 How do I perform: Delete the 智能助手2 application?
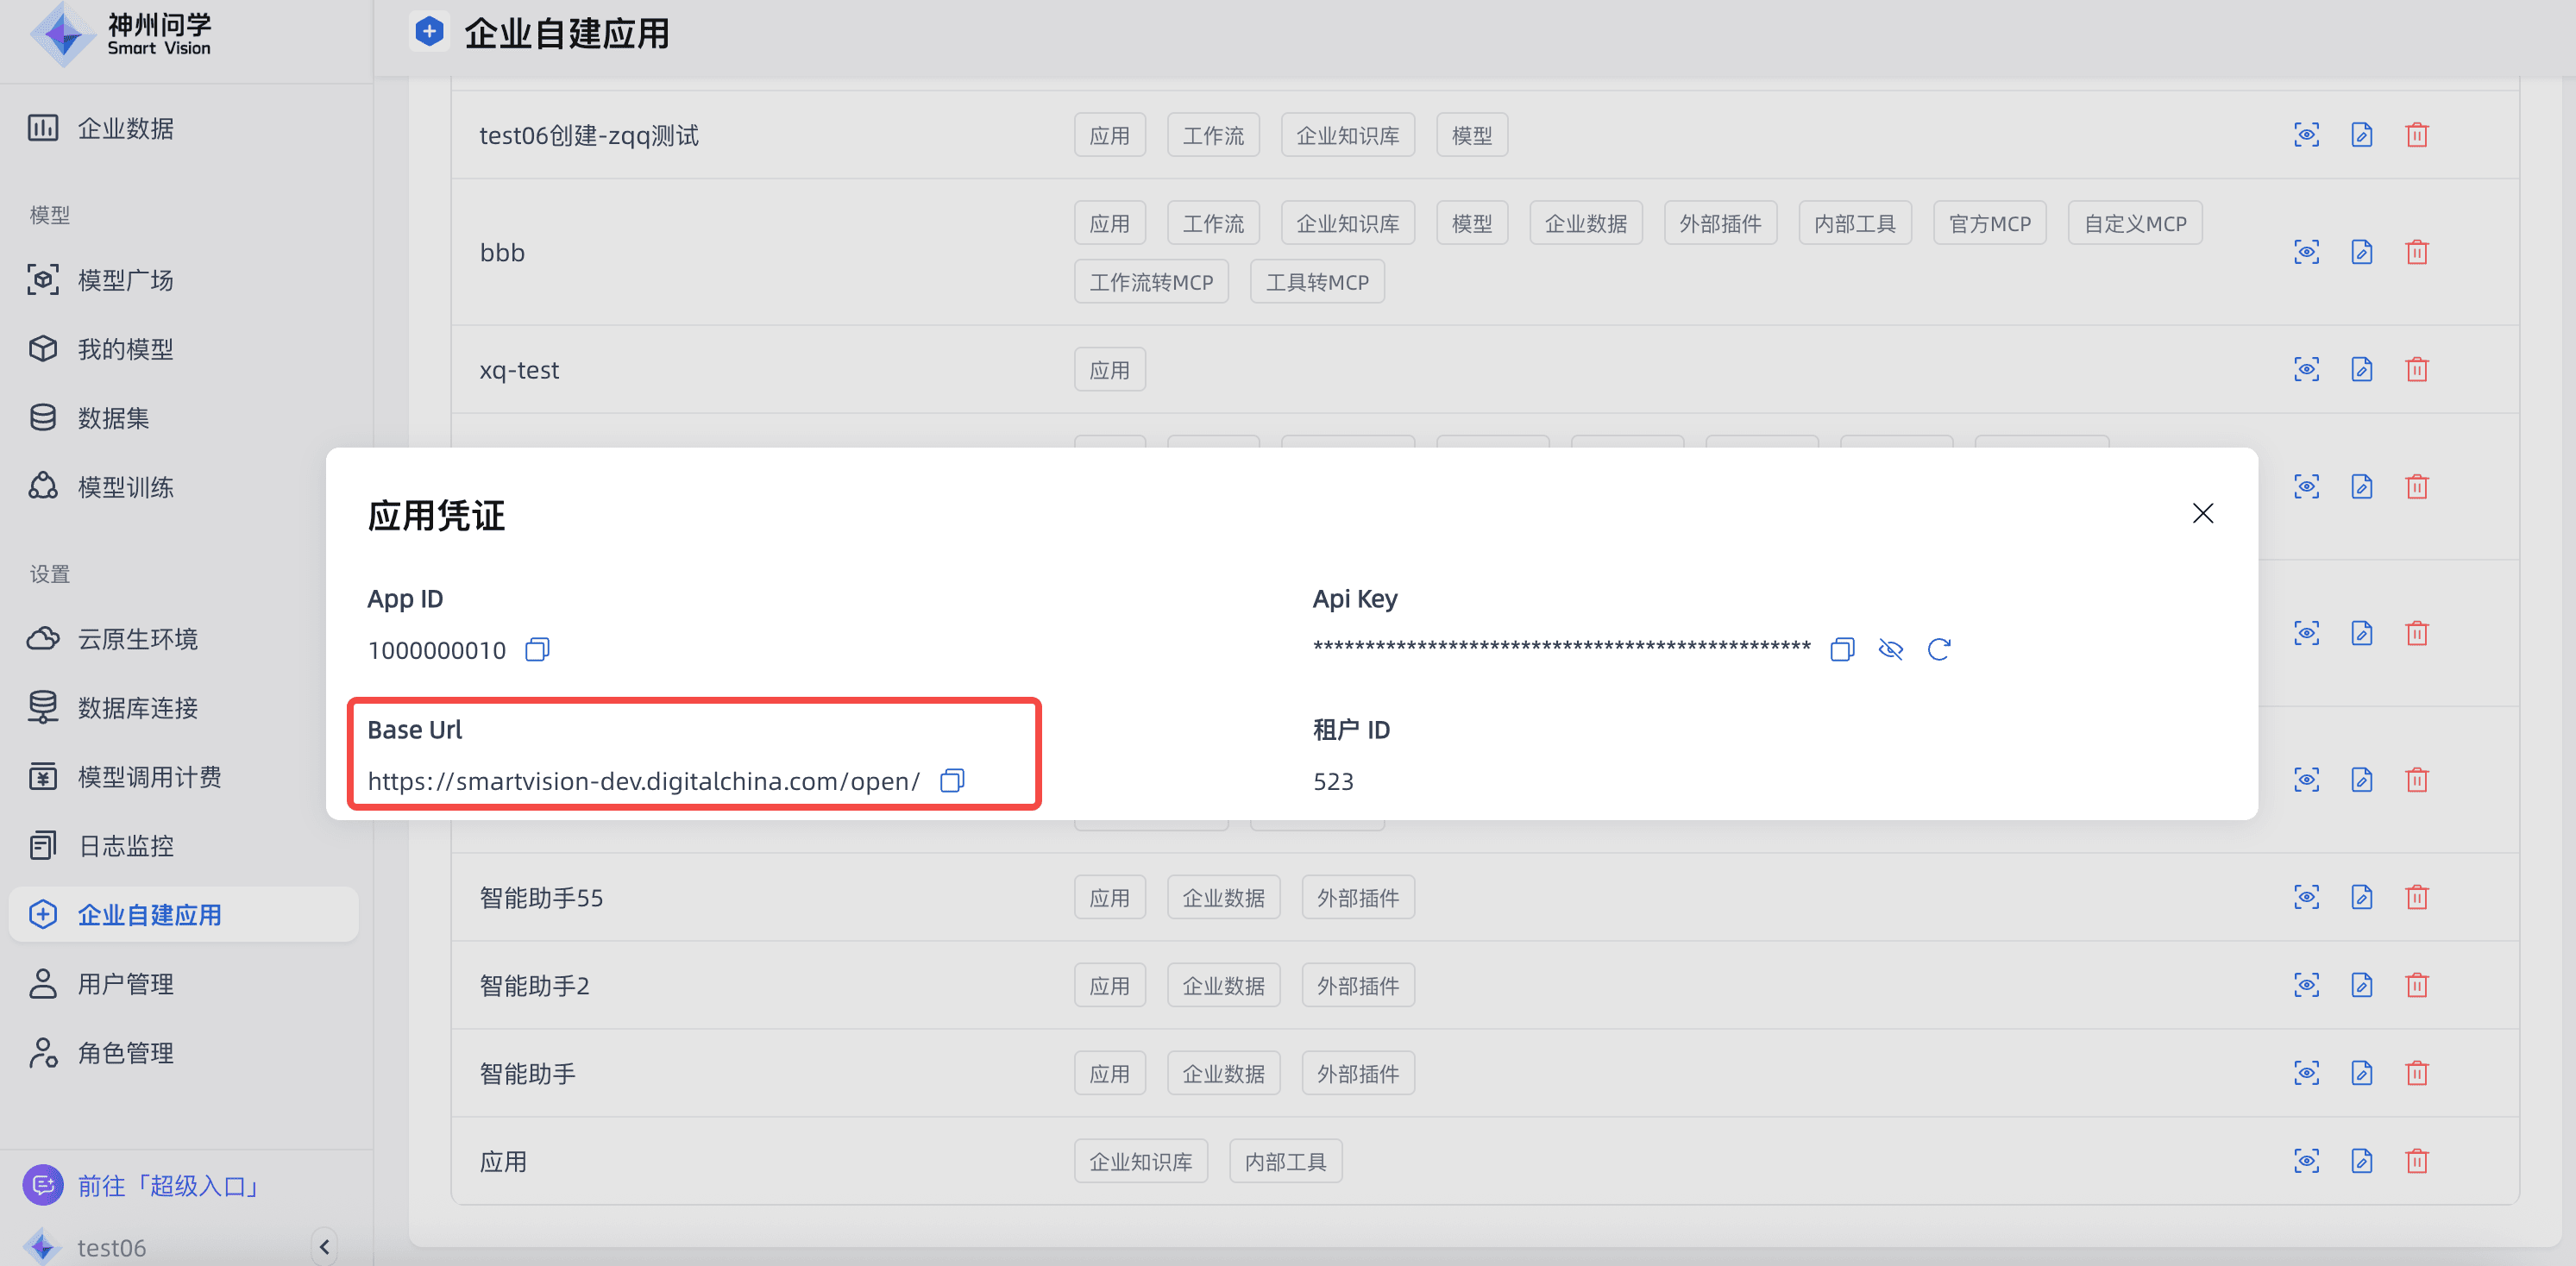coord(2417,984)
